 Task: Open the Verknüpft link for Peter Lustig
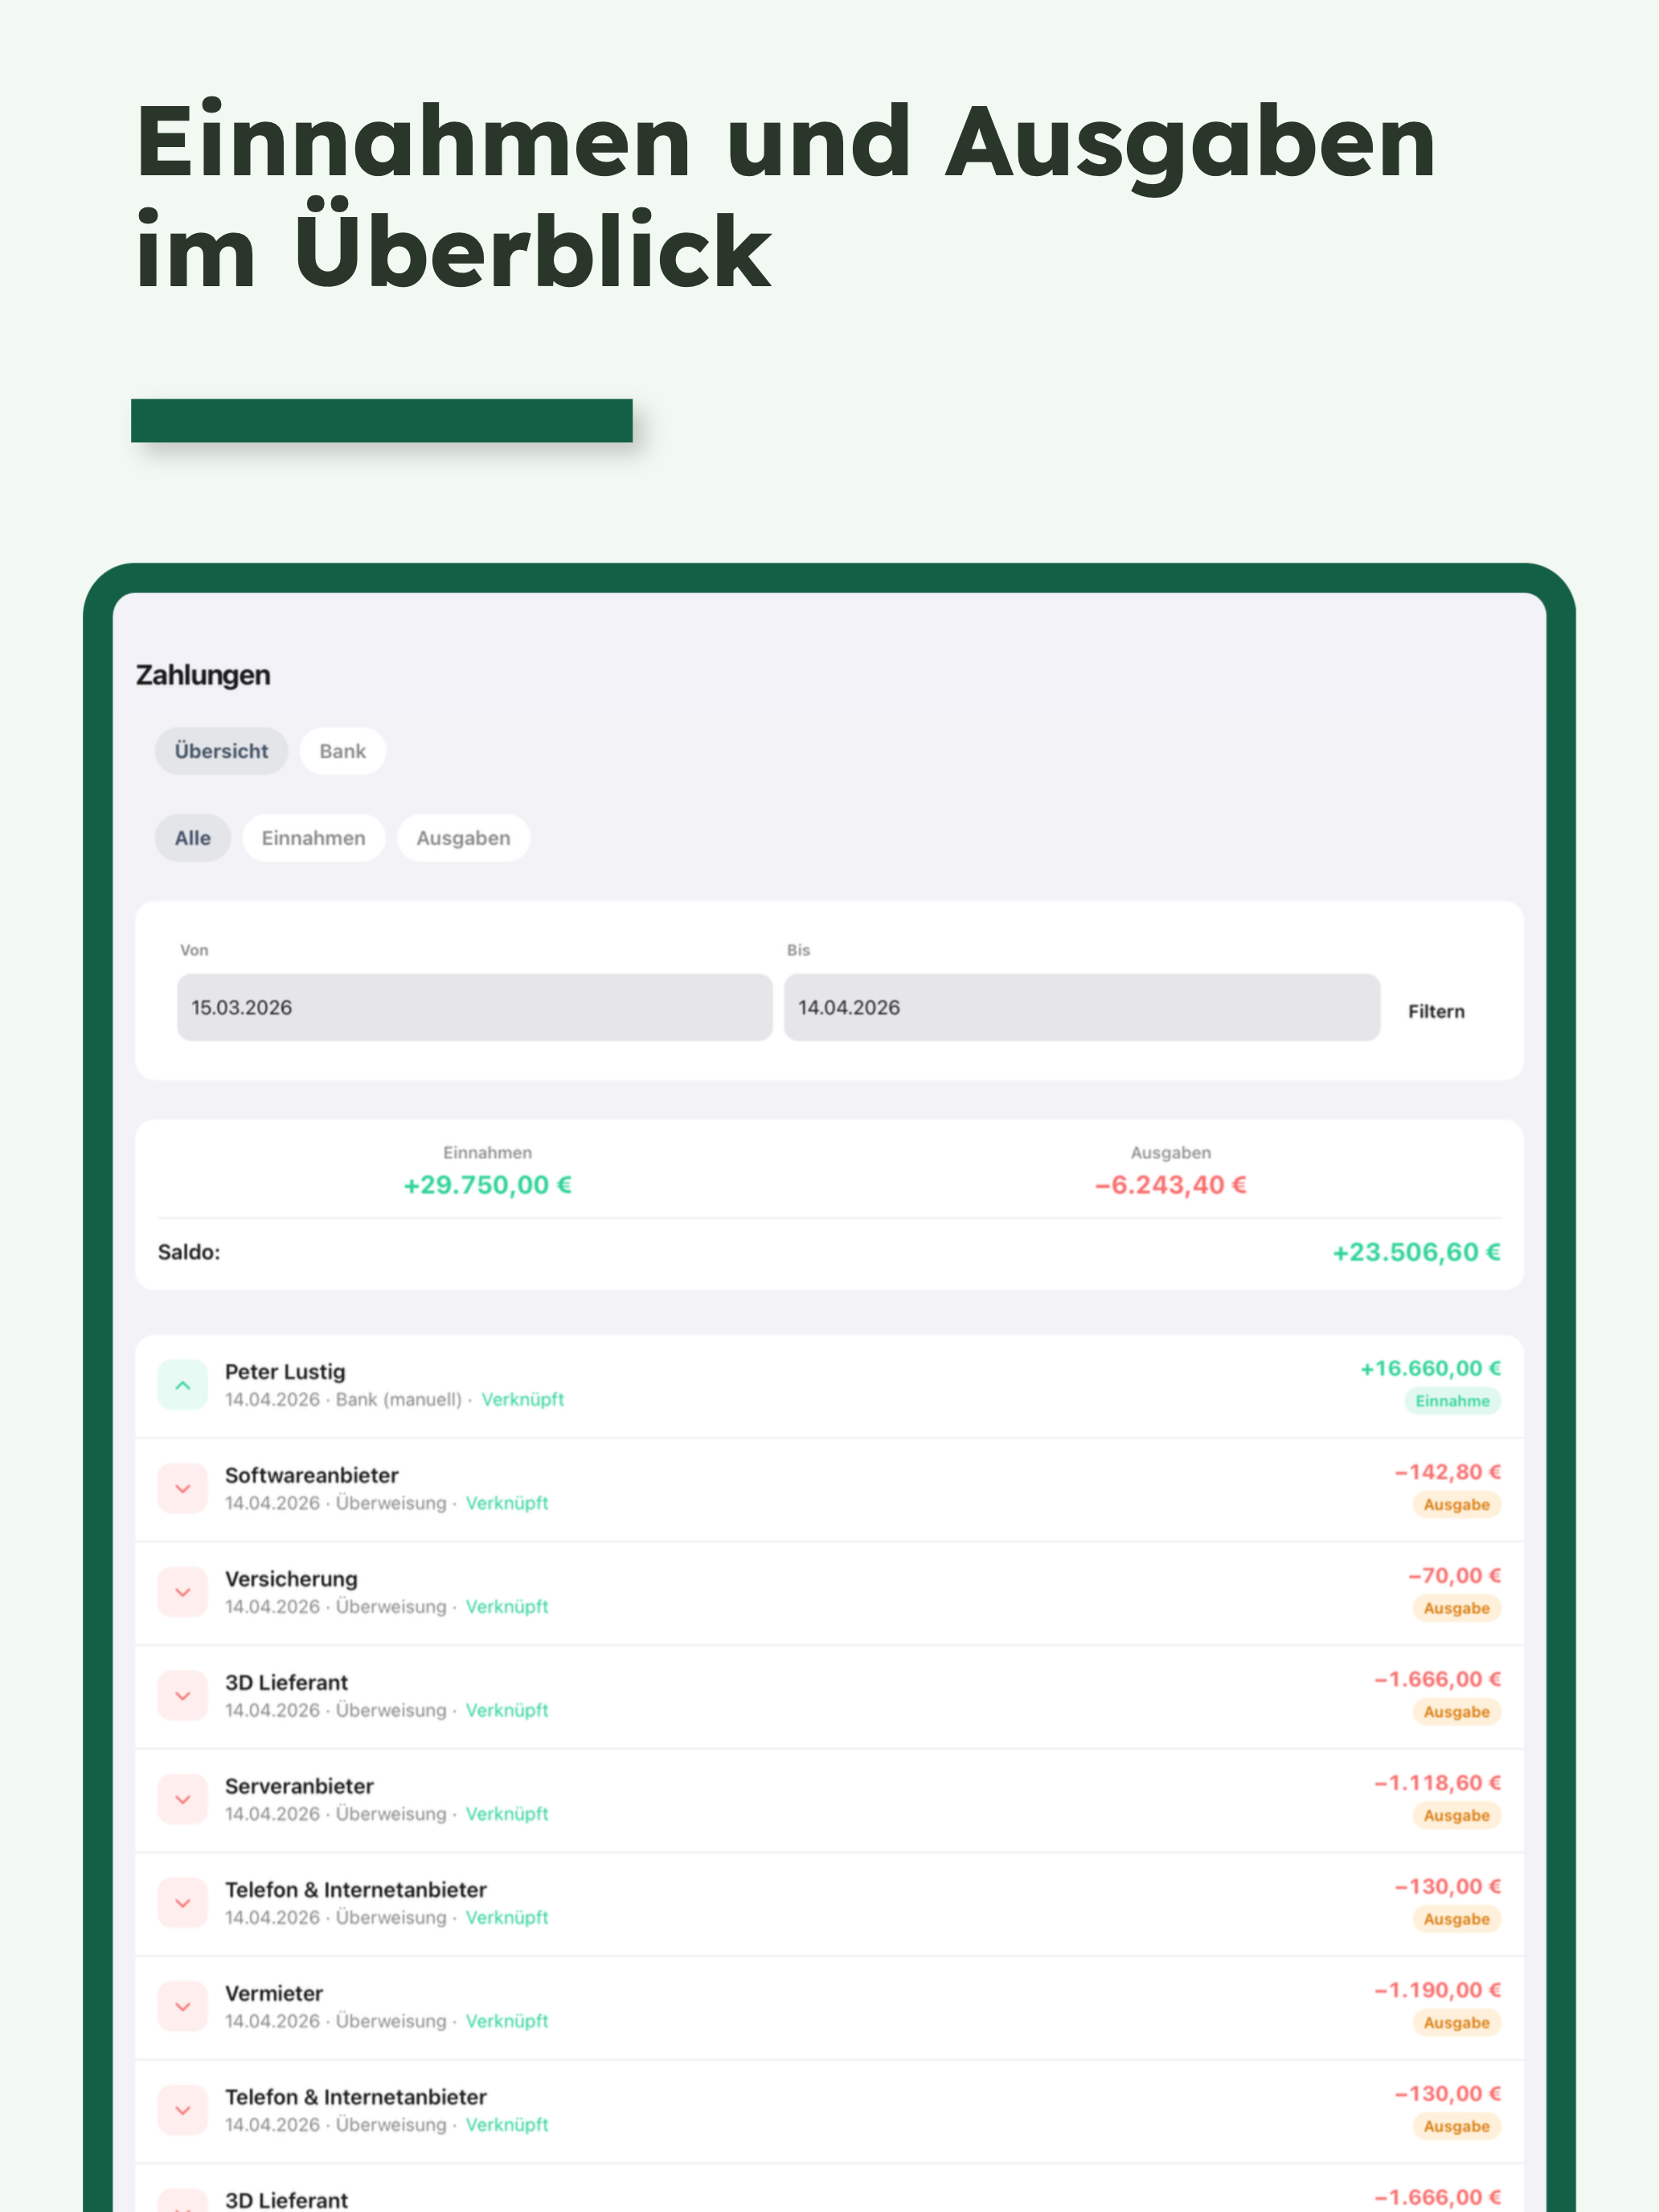click(x=522, y=1399)
